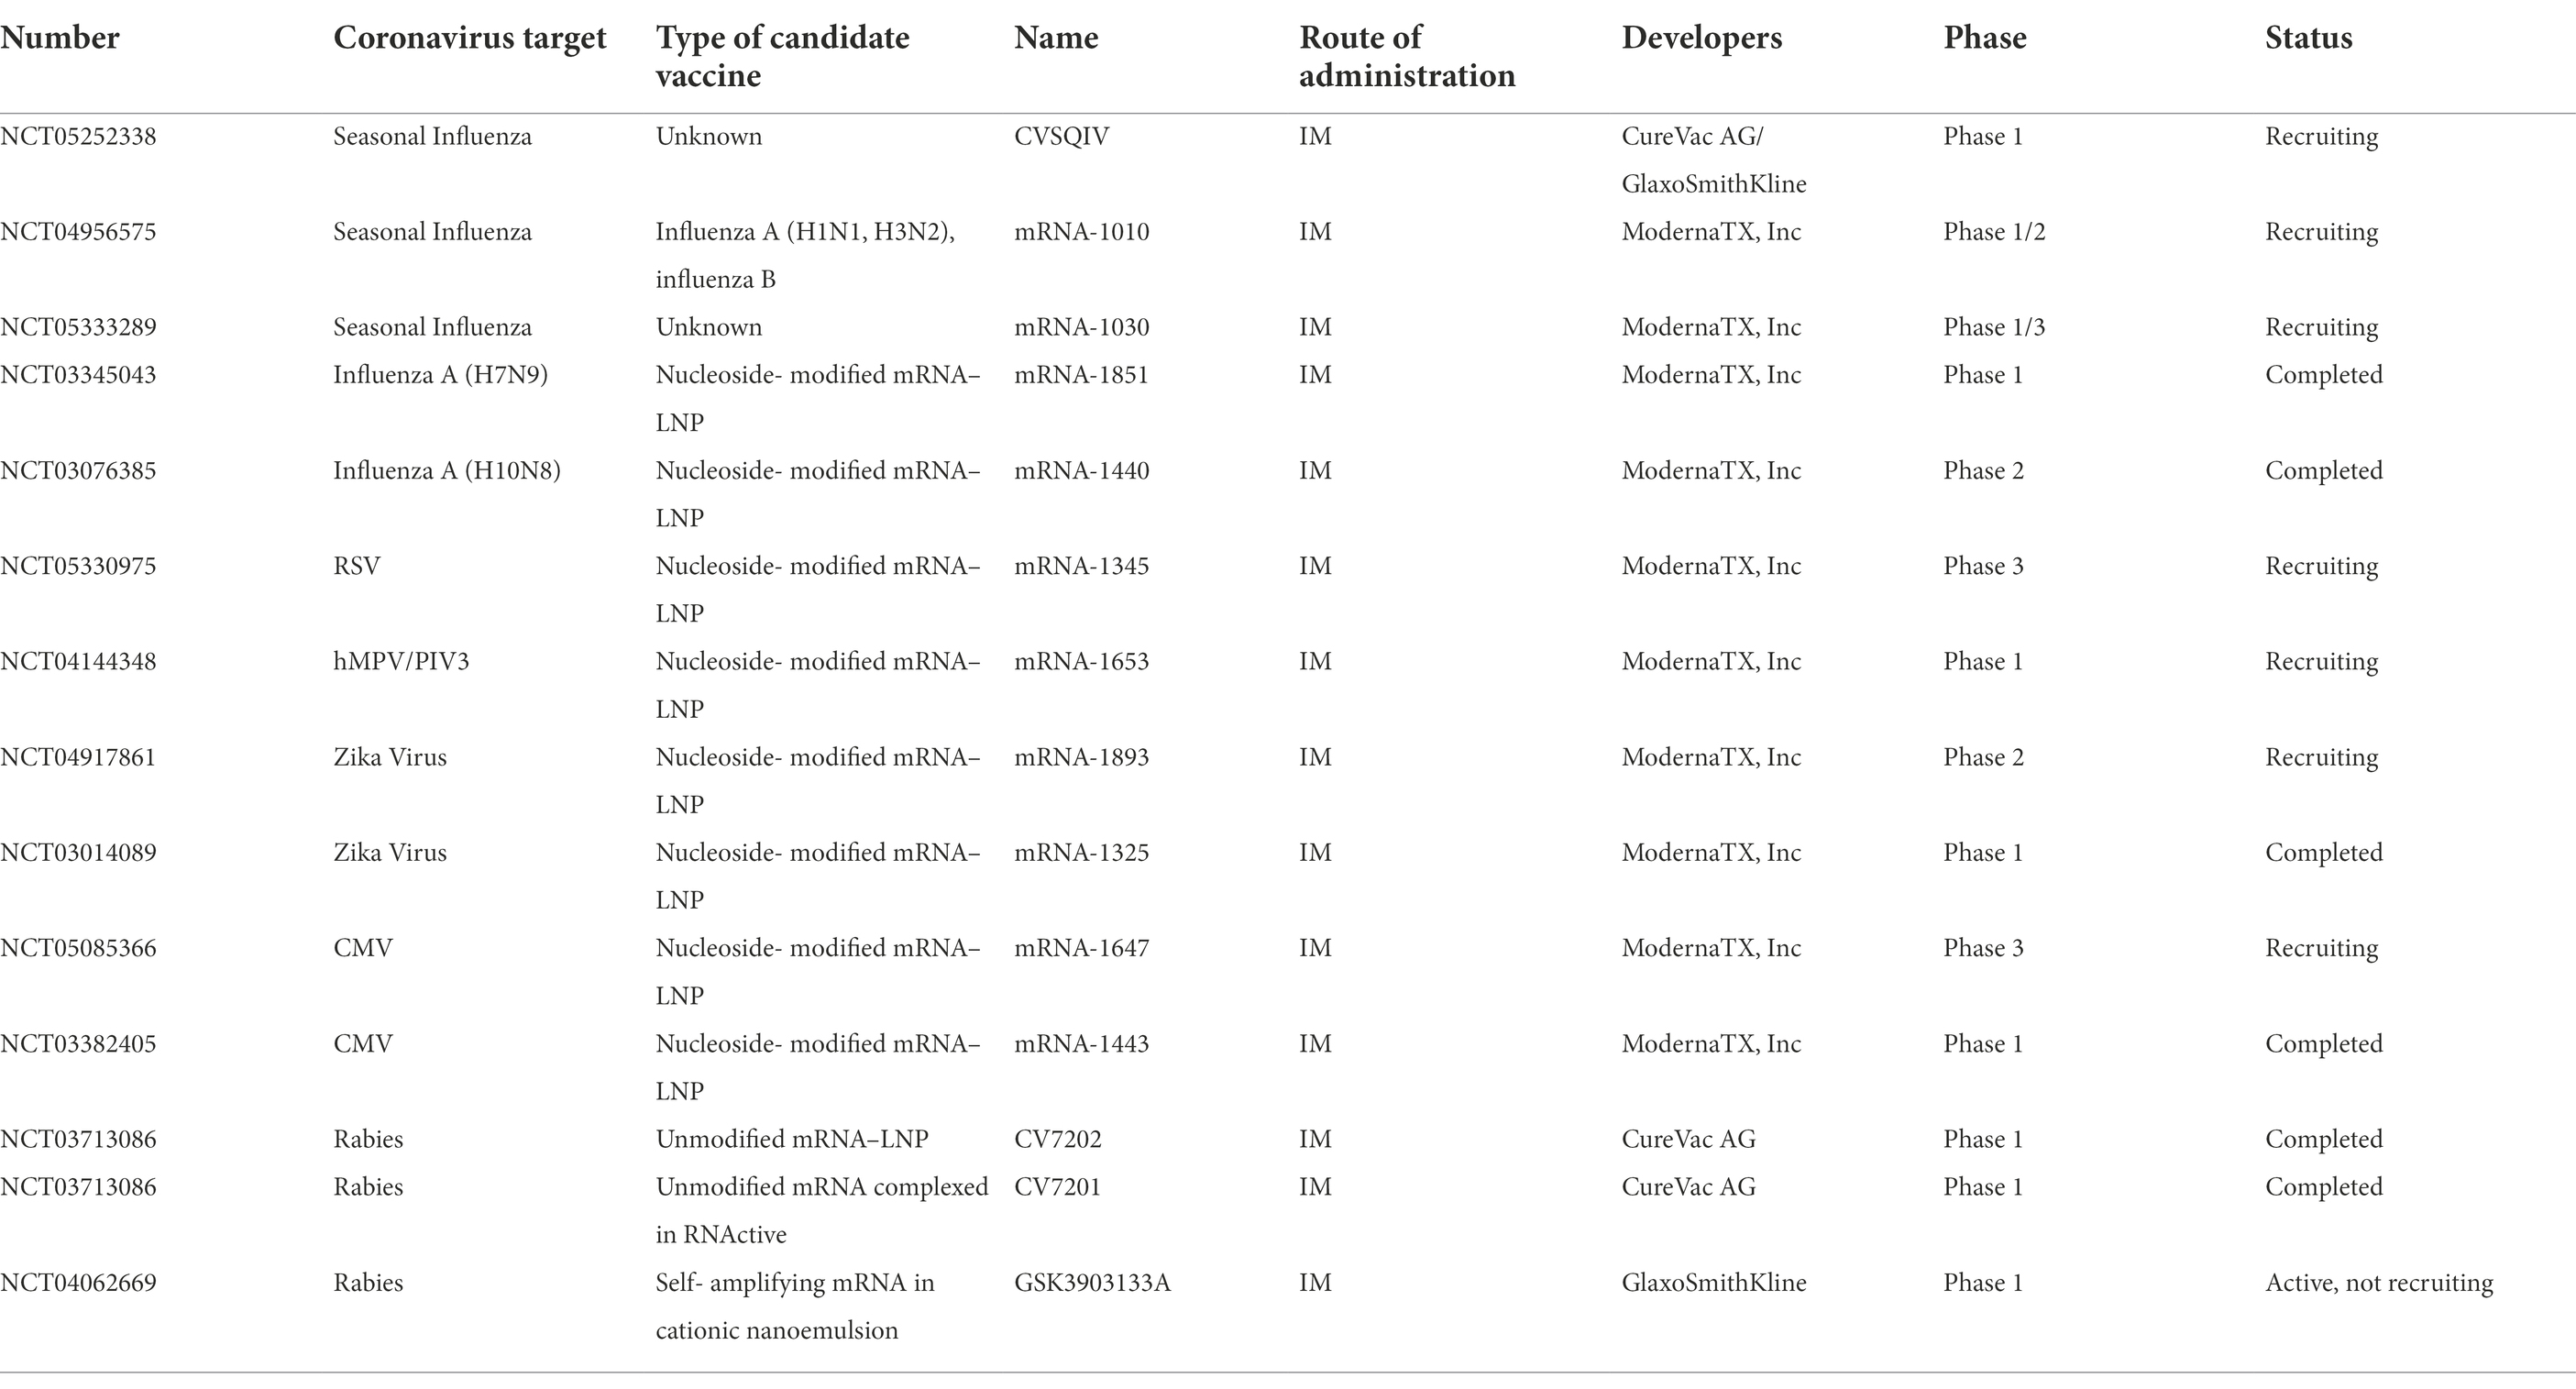This screenshot has width=2576, height=1389.
Task: Select trial number NCT05252338
Action: pos(78,136)
